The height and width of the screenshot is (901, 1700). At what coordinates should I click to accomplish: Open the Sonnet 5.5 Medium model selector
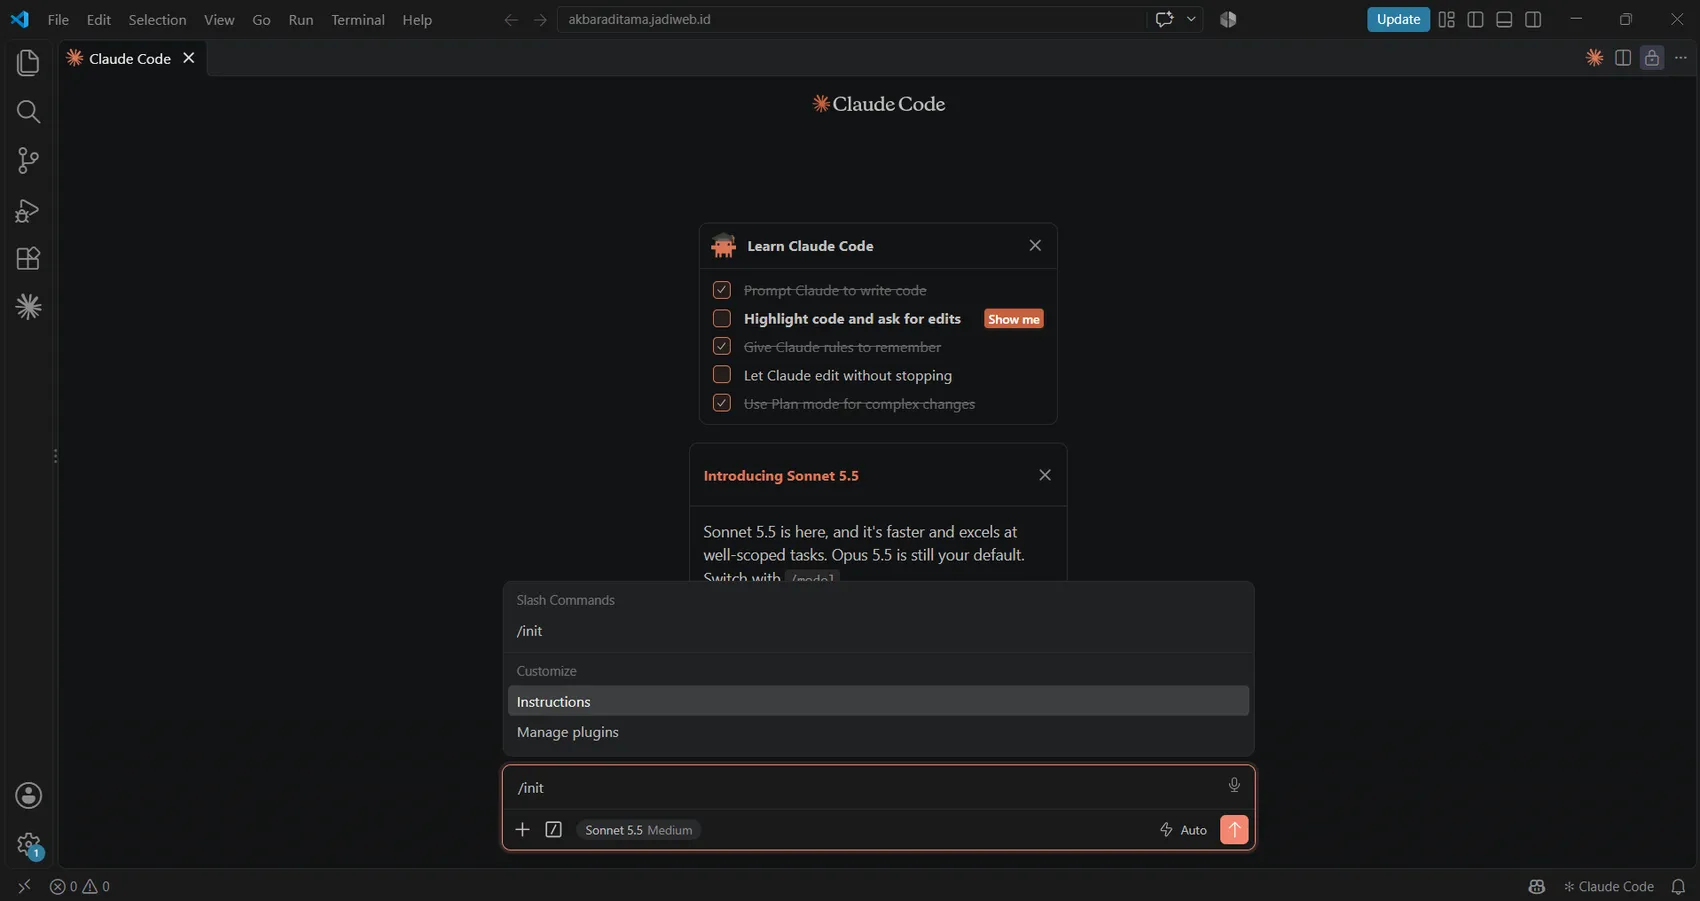(x=638, y=830)
